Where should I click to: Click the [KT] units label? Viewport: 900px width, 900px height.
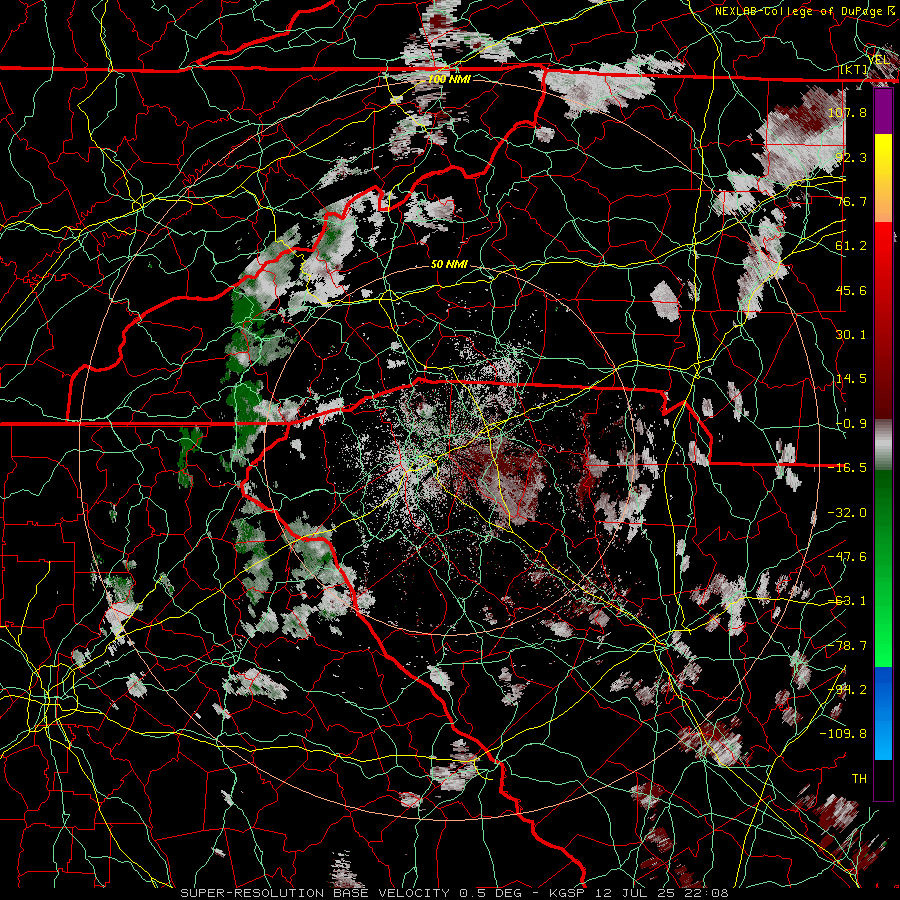[x=854, y=69]
